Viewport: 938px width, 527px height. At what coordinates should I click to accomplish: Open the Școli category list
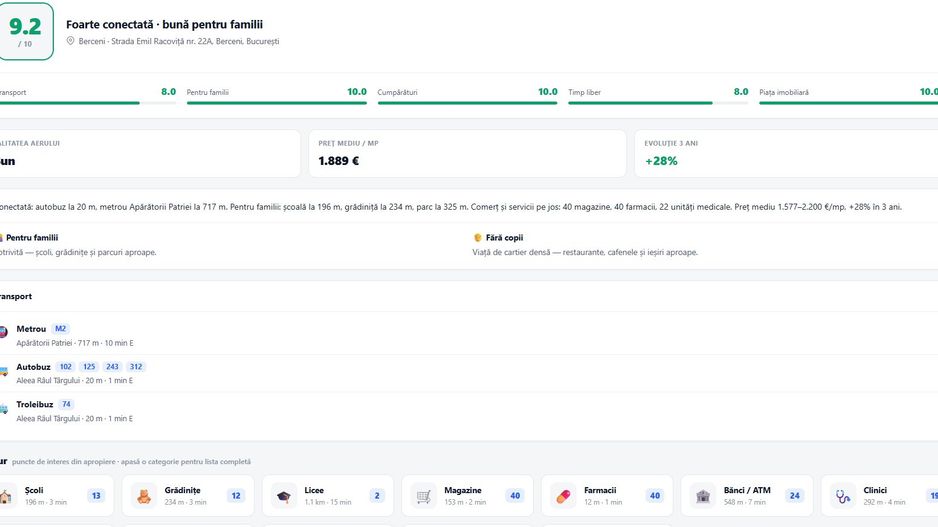pyautogui.click(x=55, y=495)
